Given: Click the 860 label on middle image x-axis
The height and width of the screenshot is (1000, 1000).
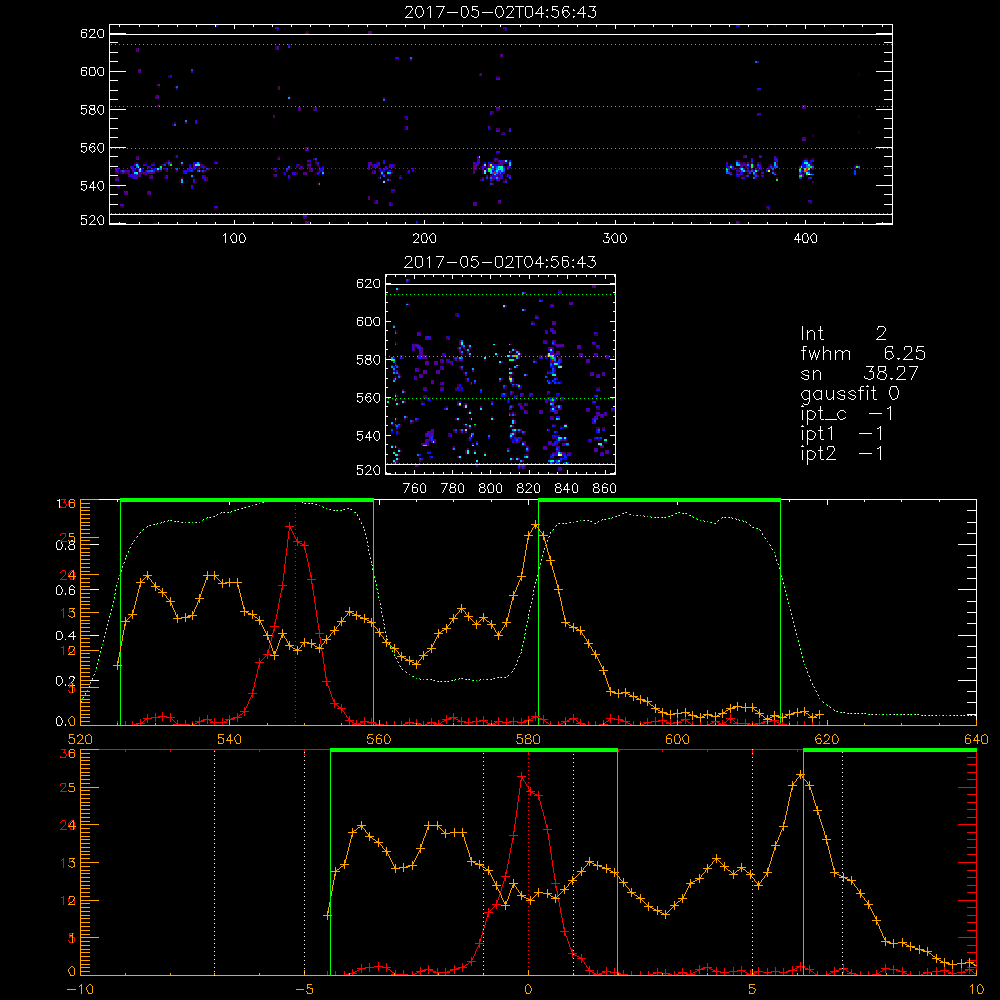Looking at the screenshot, I should click(x=605, y=489).
